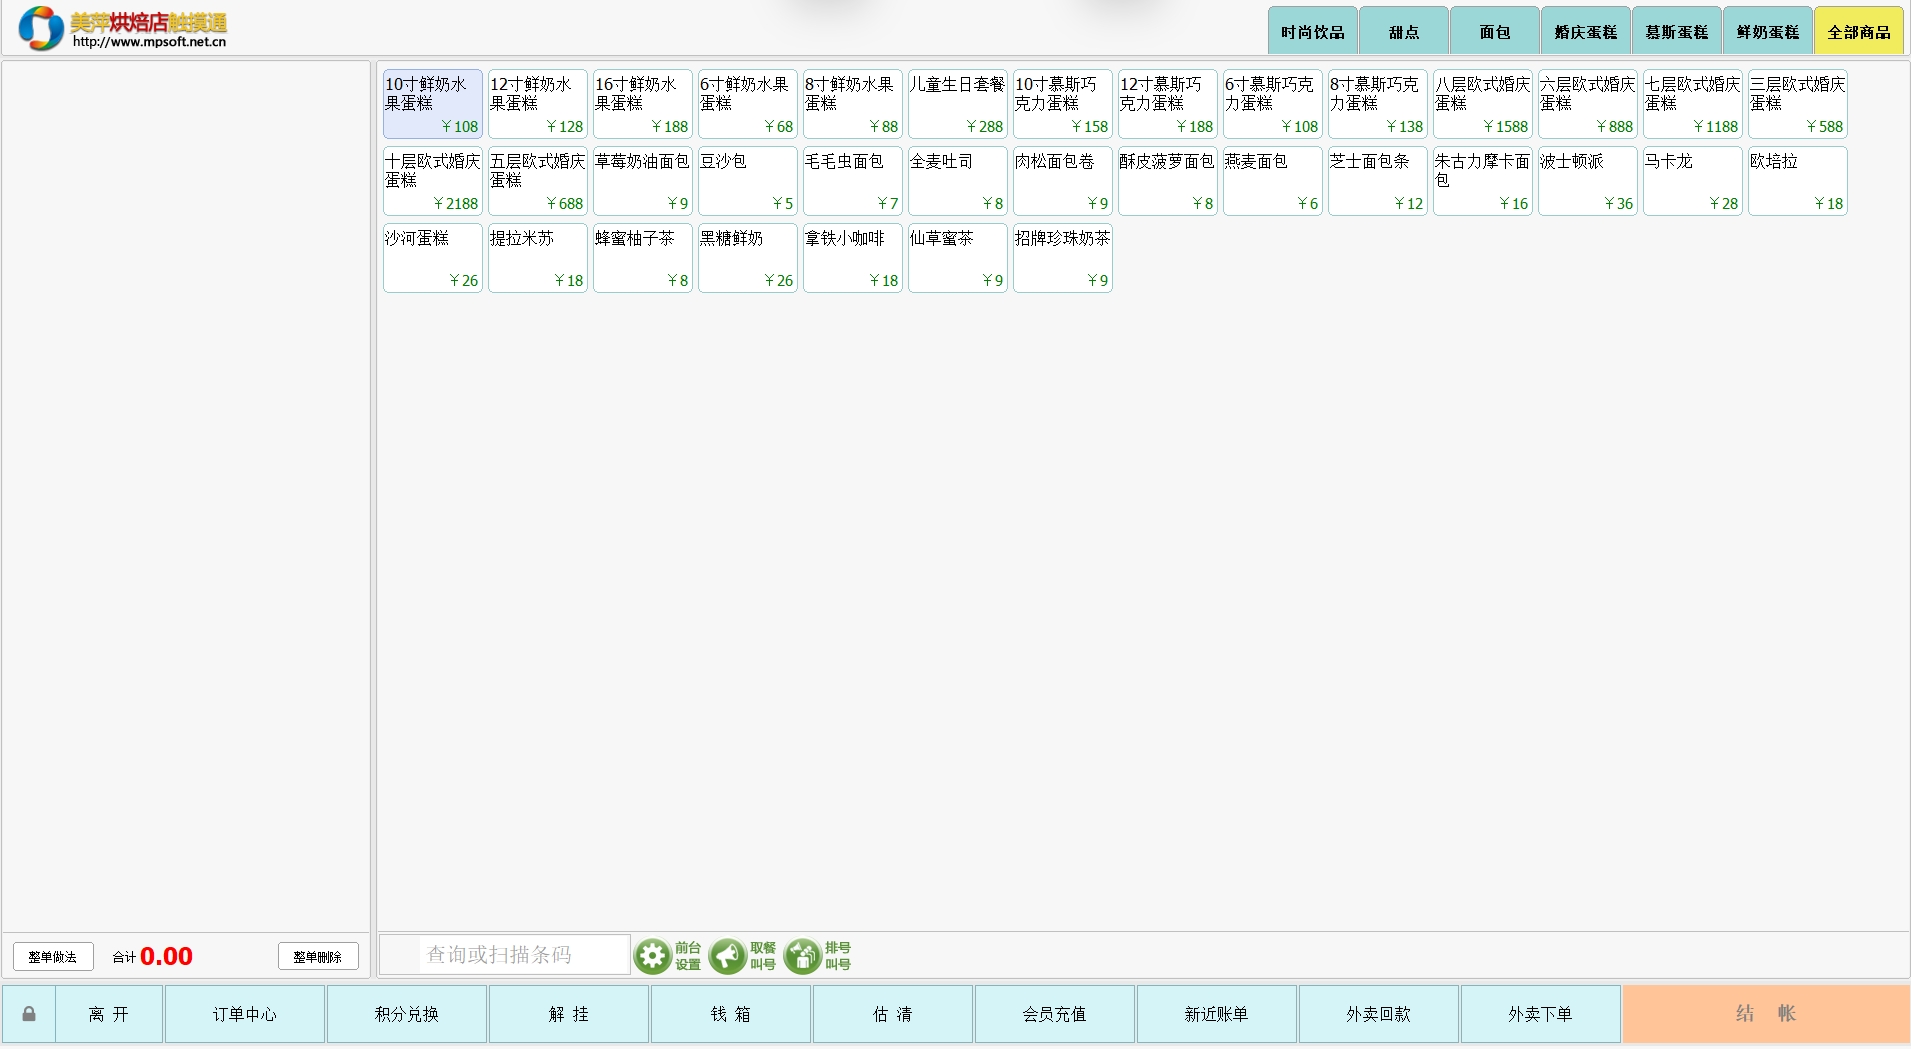Click the 美萍 software logo
This screenshot has width=1911, height=1049.
tap(41, 28)
